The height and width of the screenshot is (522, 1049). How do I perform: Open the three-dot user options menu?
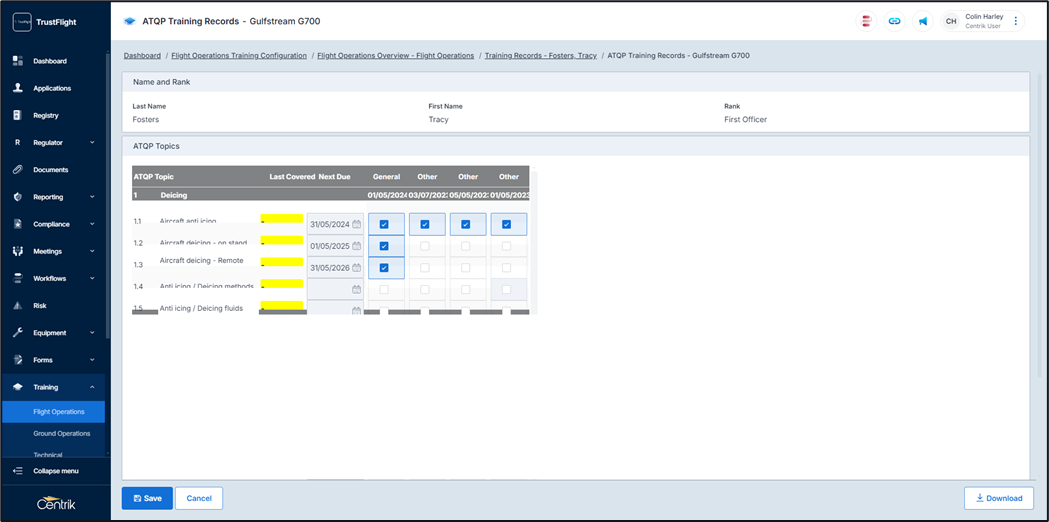pos(1016,21)
